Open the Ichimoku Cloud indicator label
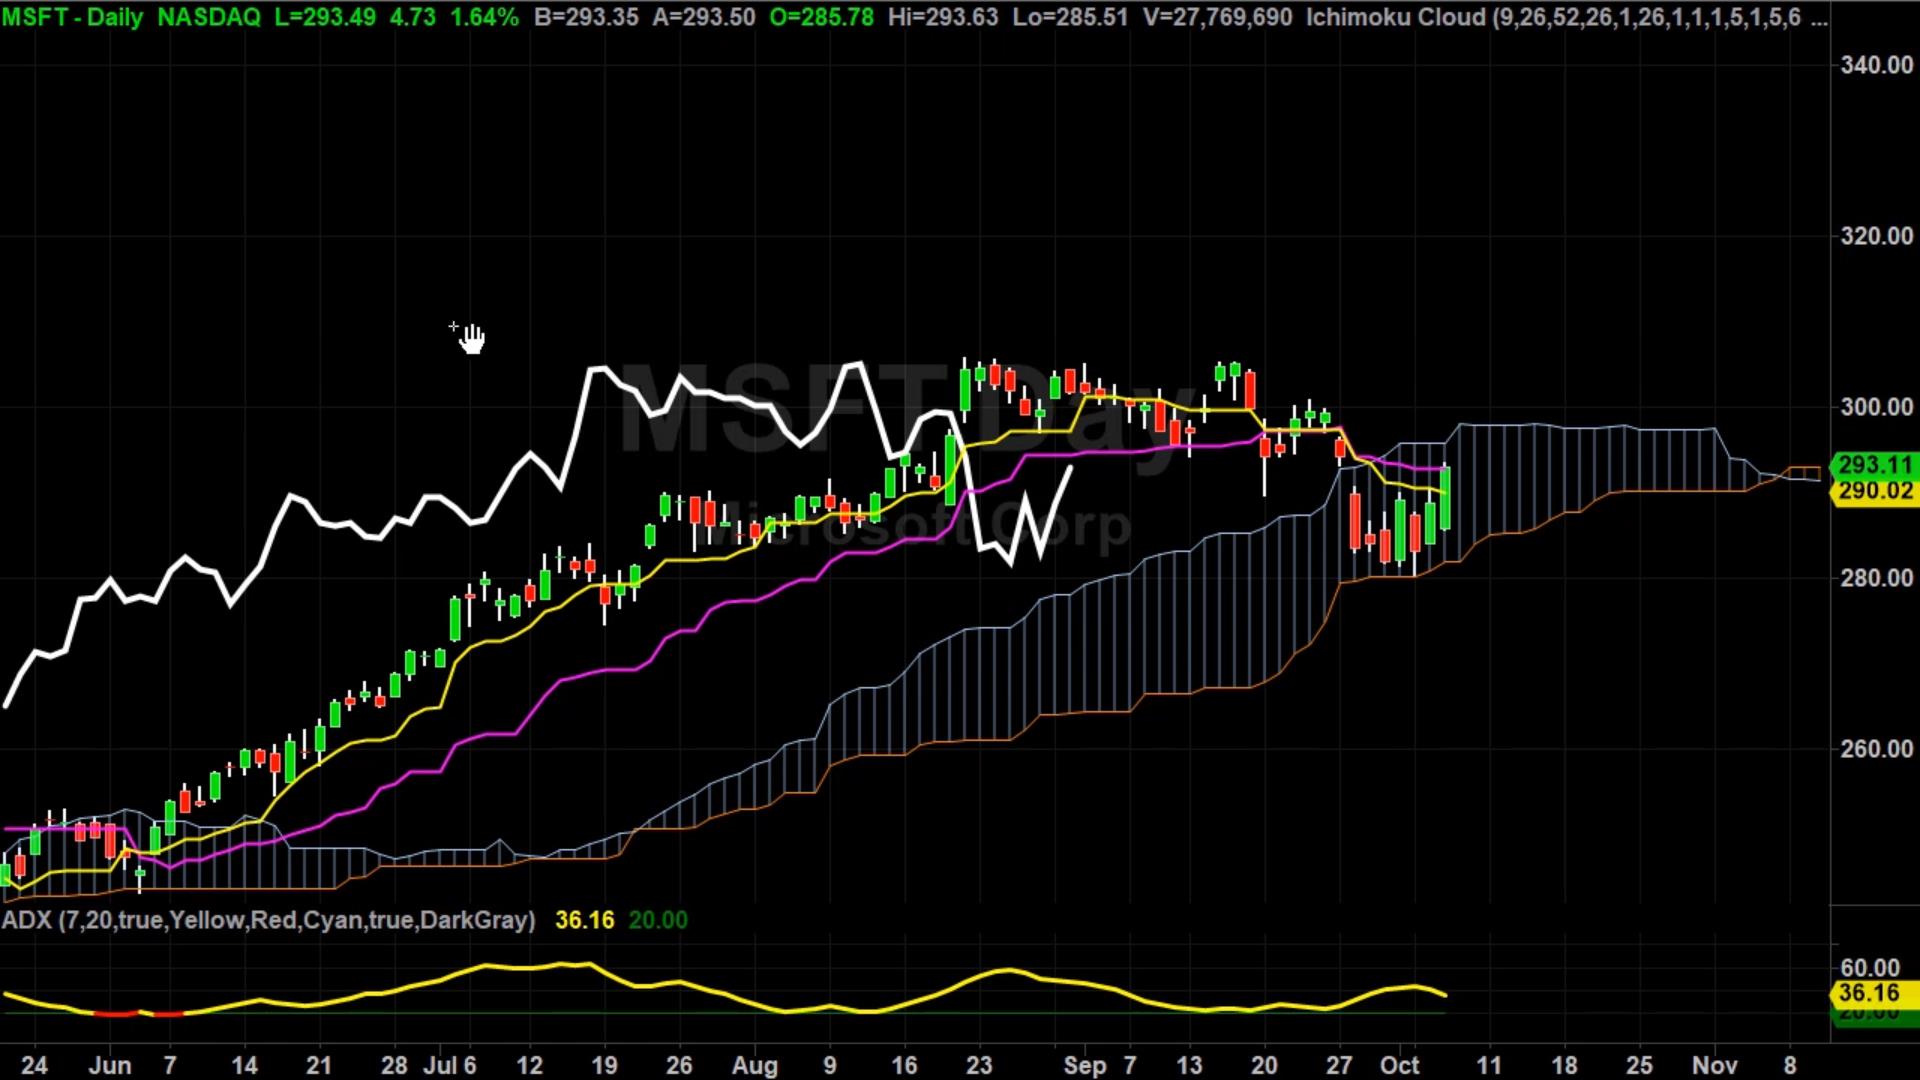 (1567, 17)
